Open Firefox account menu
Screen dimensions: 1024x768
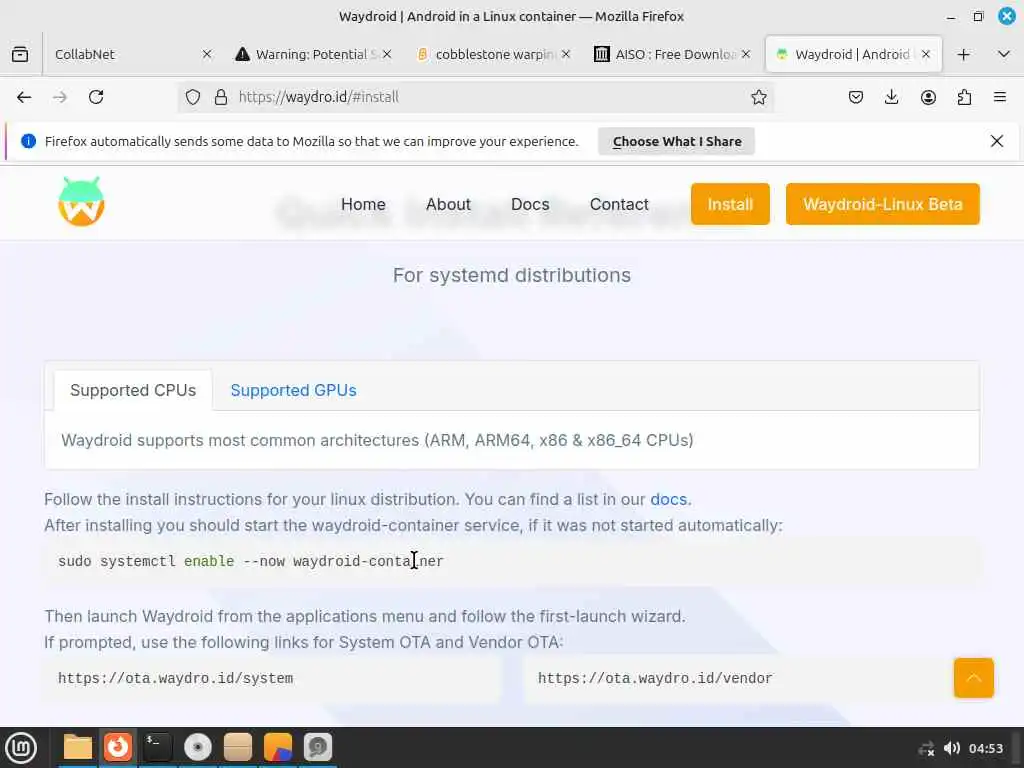(x=928, y=97)
